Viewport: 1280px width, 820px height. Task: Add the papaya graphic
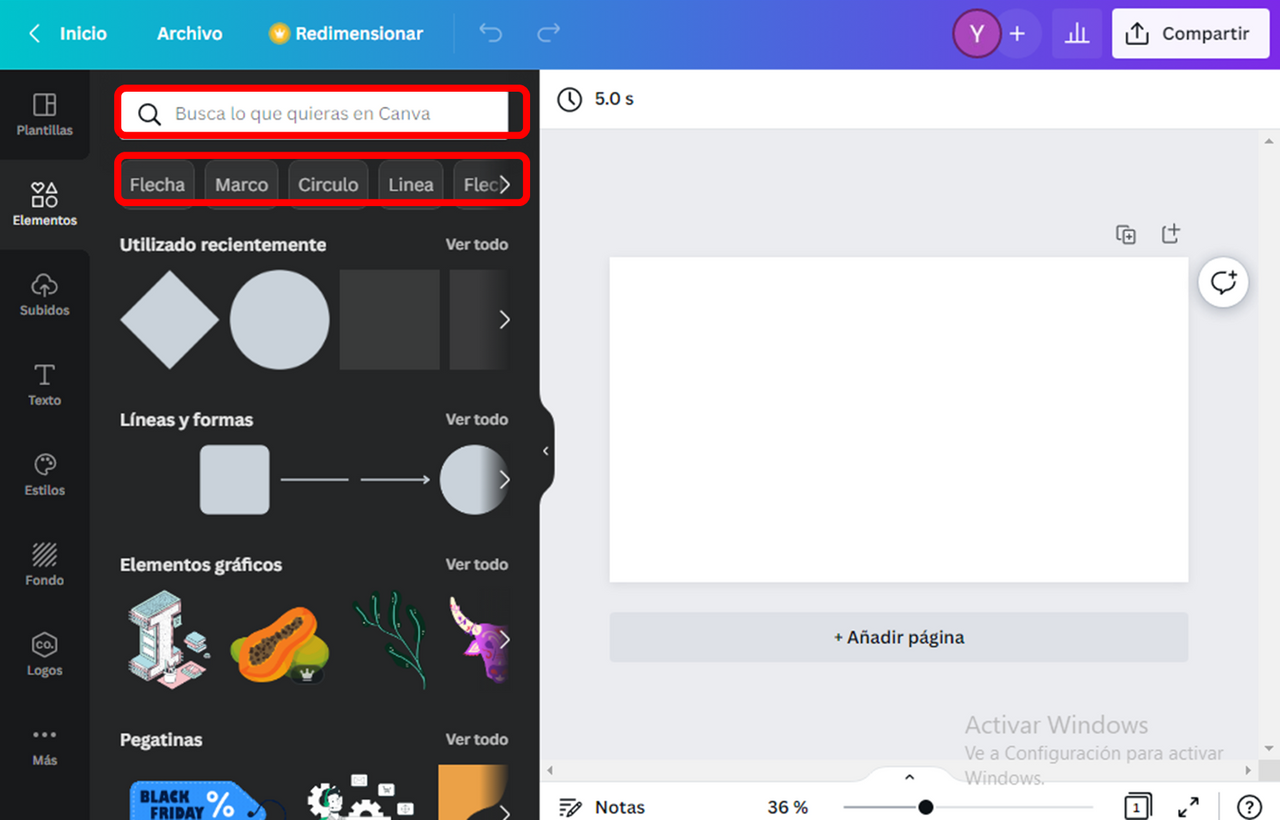[x=280, y=644]
